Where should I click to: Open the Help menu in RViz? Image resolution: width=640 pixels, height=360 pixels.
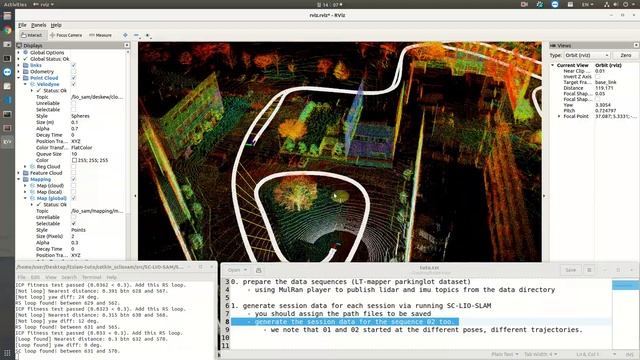point(56,25)
